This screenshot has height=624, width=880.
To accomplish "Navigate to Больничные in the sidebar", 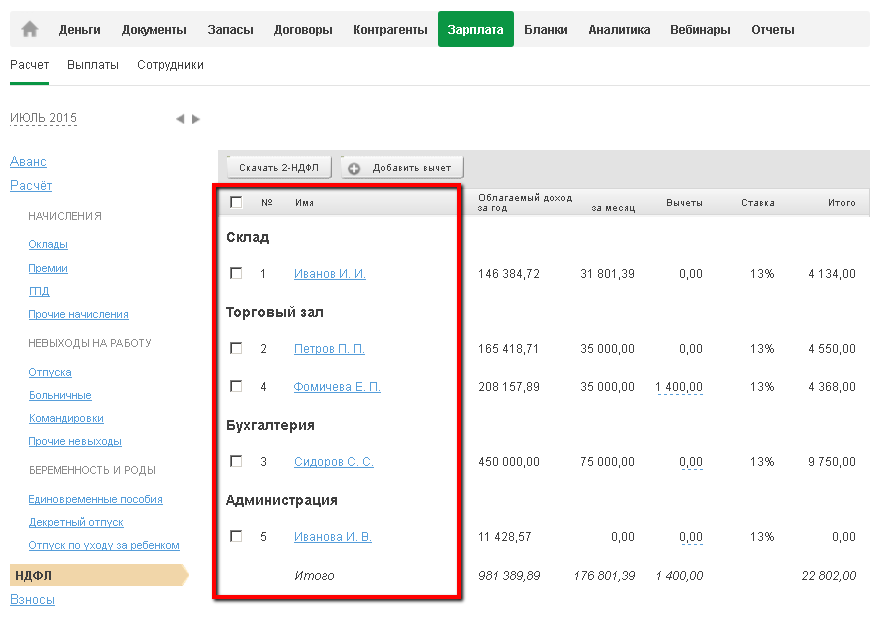I will coord(60,396).
